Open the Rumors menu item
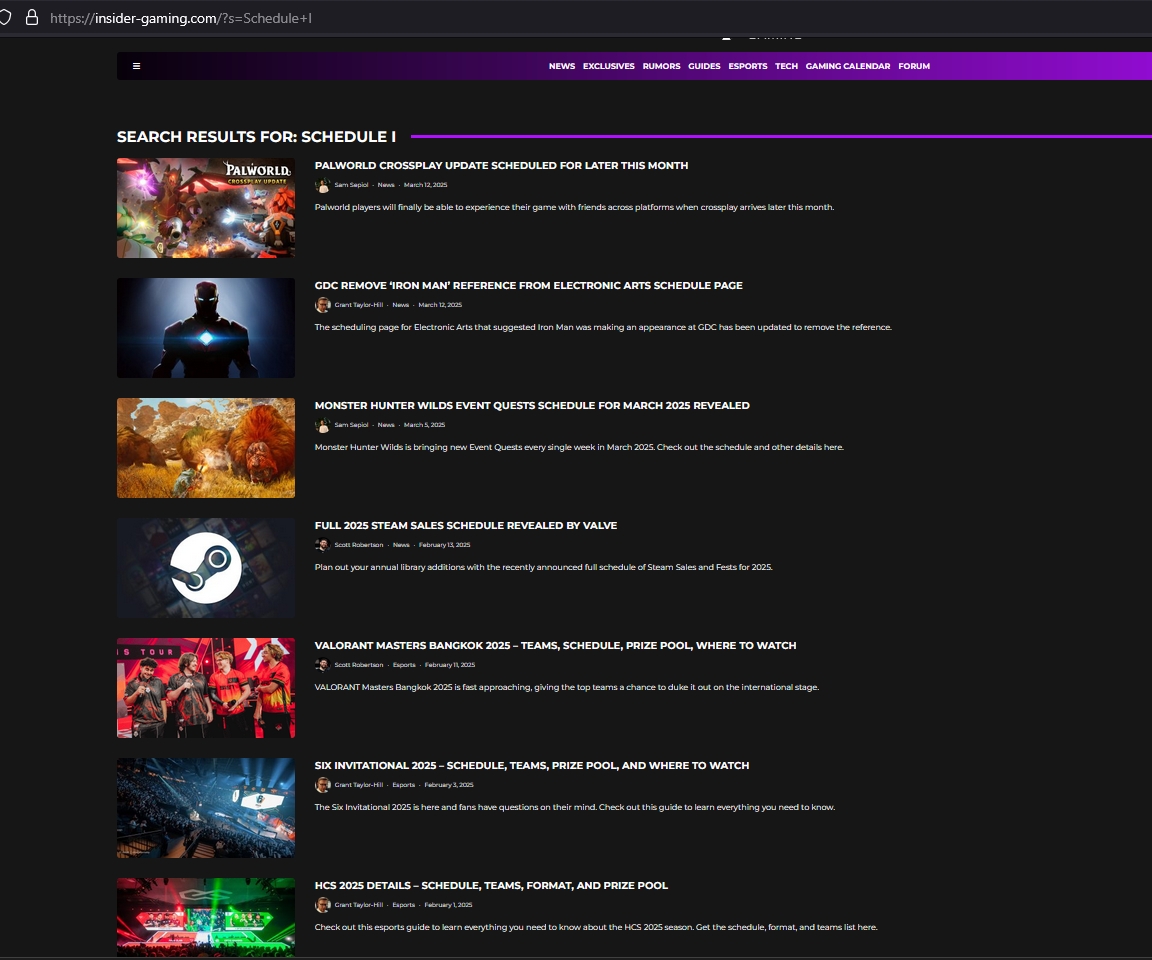Image resolution: width=1152 pixels, height=960 pixels. point(661,66)
